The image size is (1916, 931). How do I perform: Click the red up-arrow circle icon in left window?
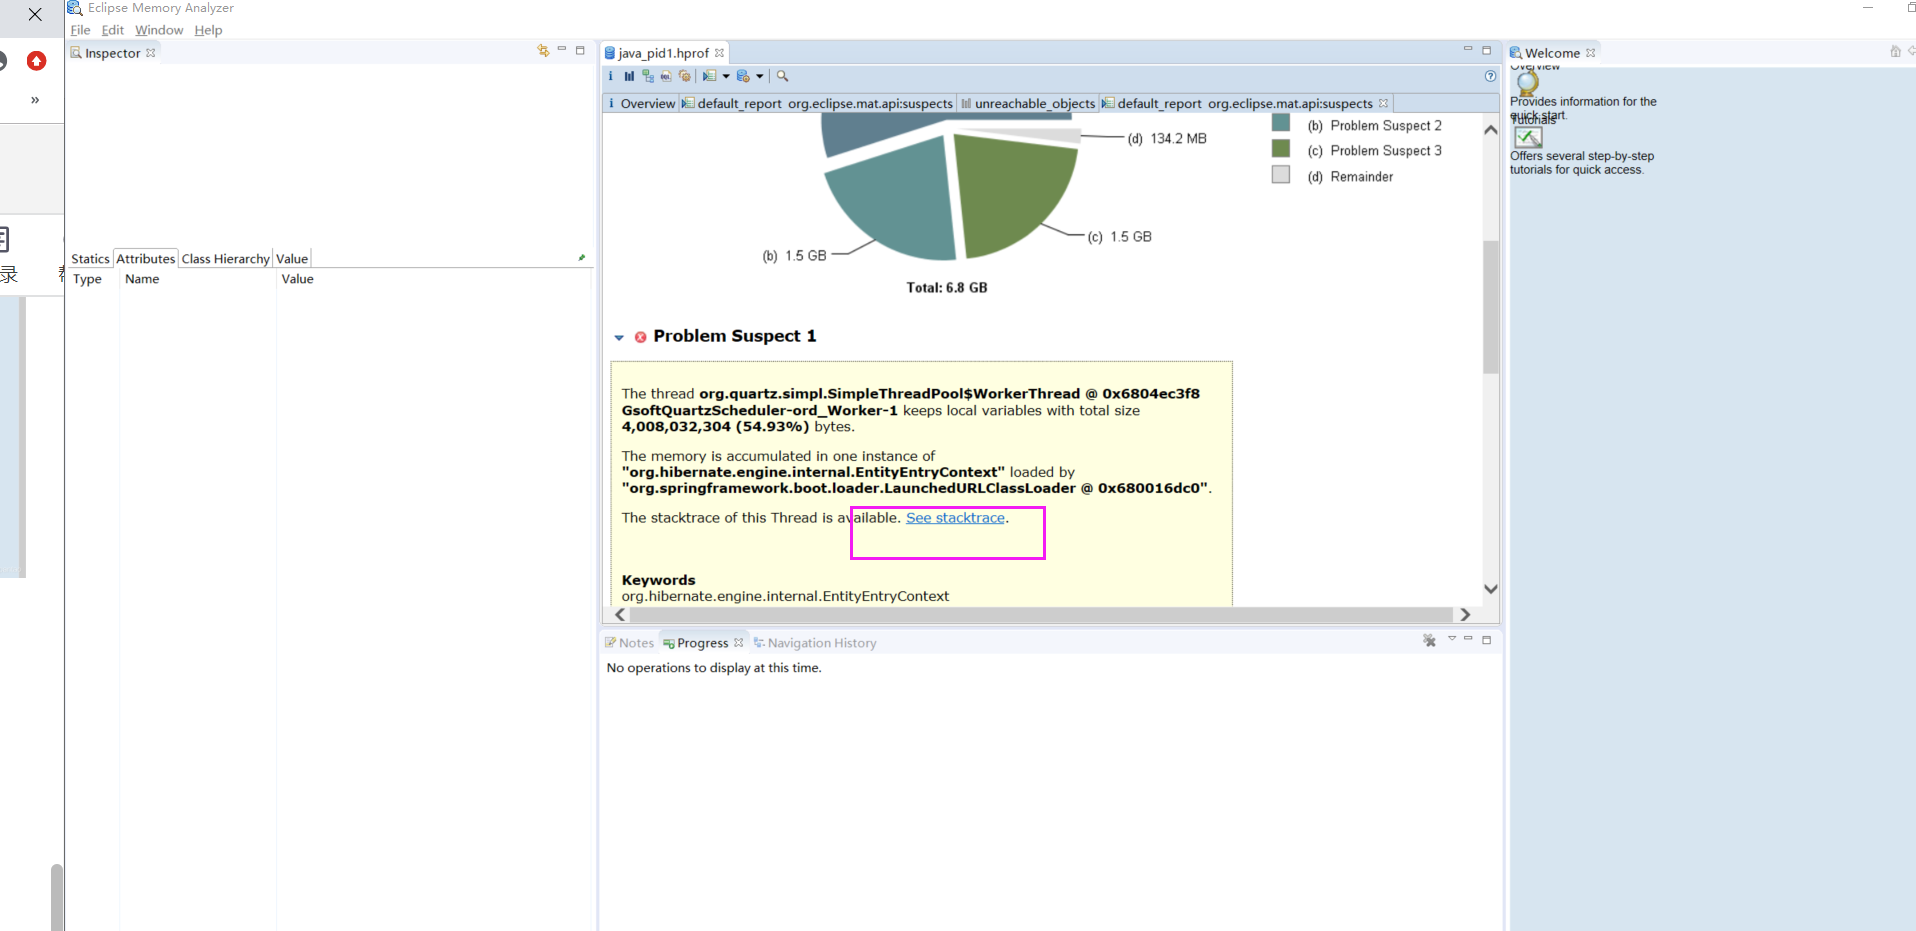[x=36, y=61]
